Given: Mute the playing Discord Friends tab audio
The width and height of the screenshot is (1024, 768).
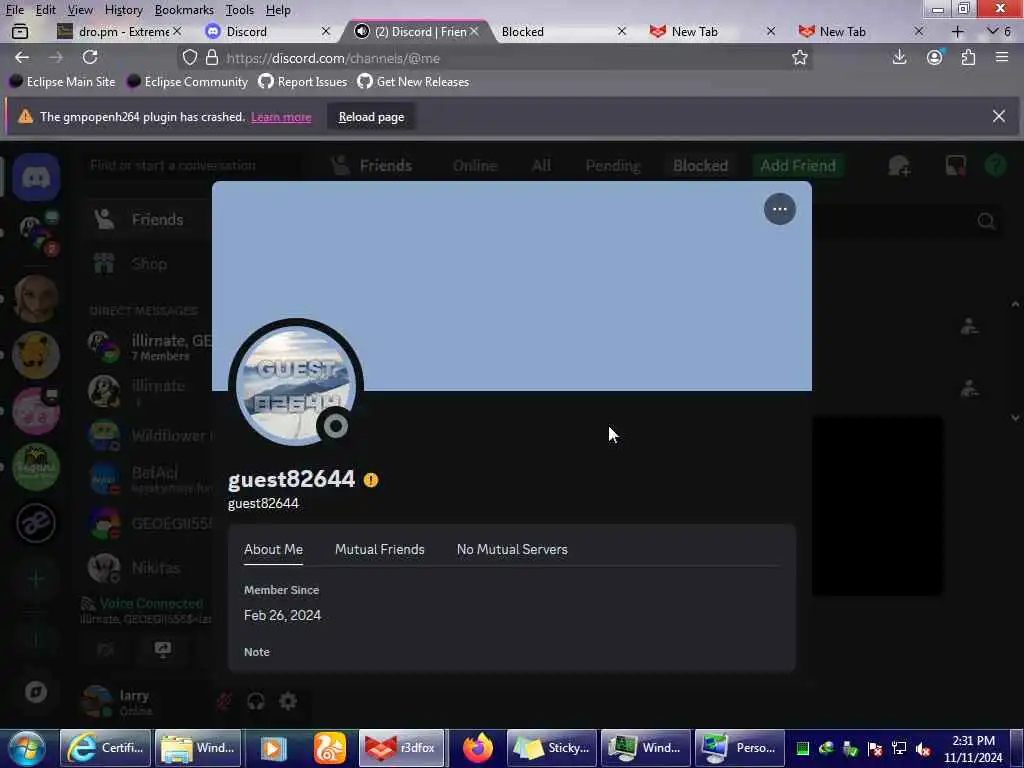Looking at the screenshot, I should point(362,31).
